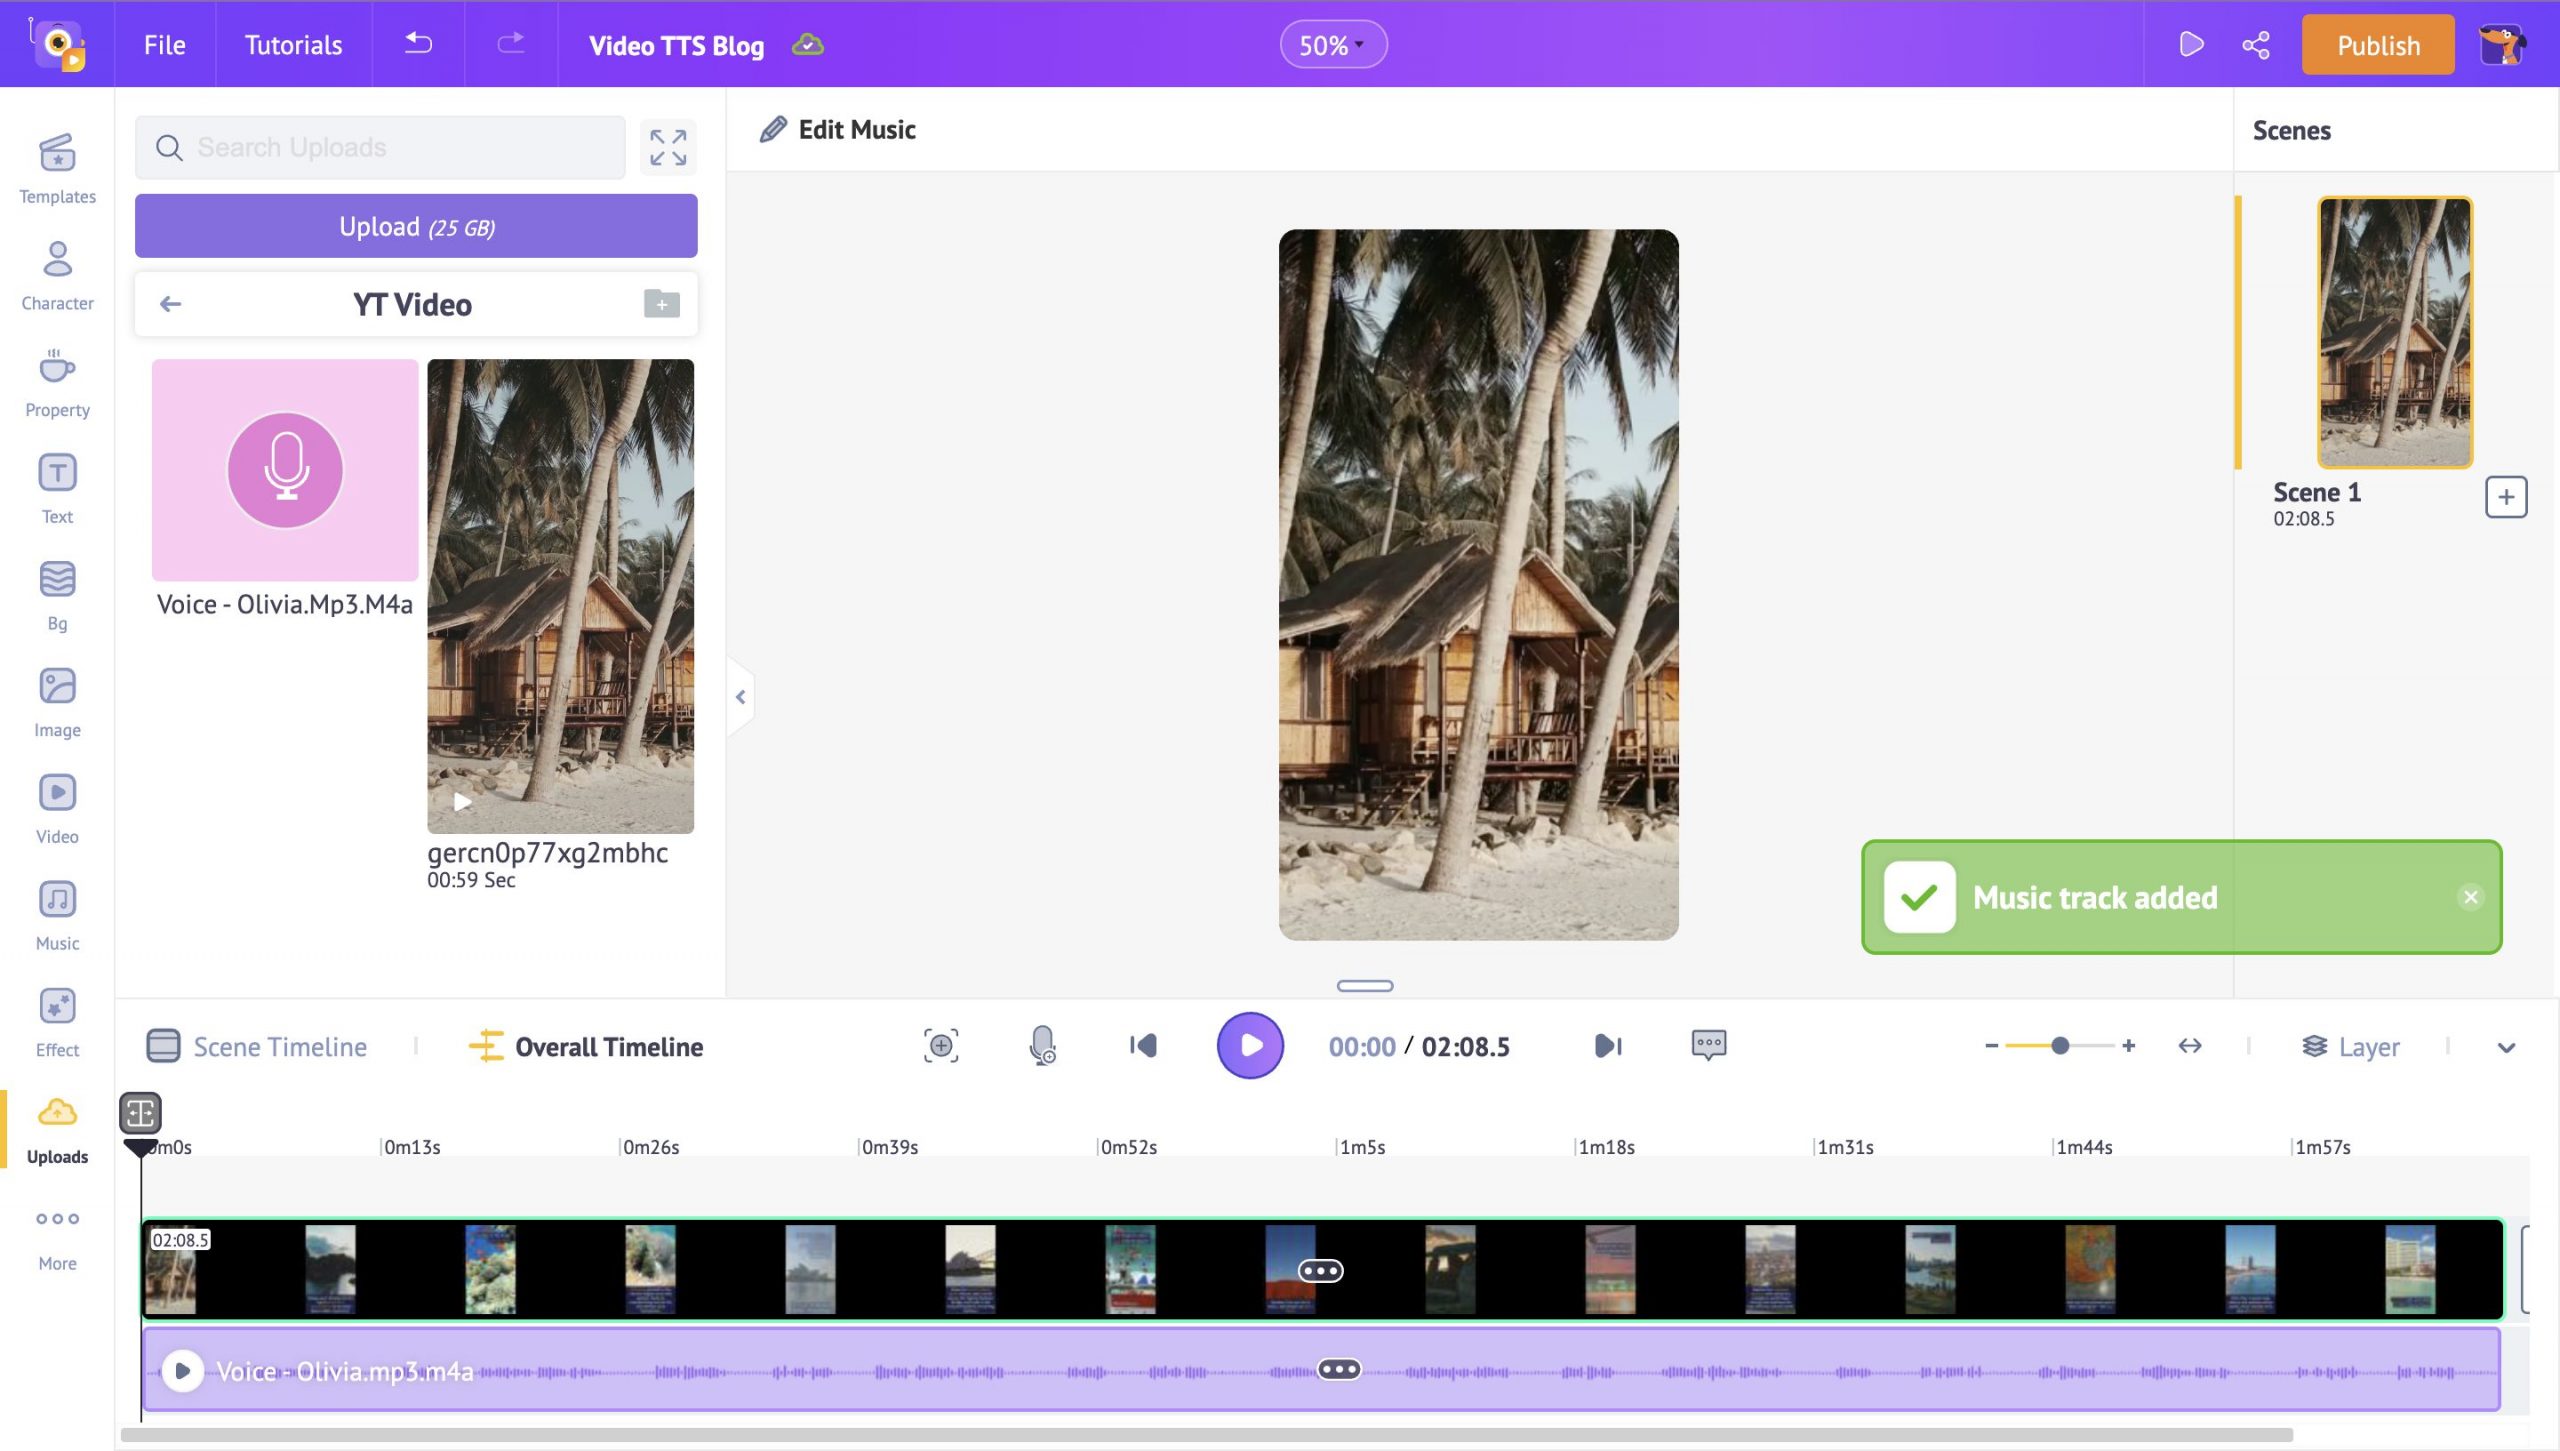Click the beach huts video thumbnail

click(x=559, y=594)
